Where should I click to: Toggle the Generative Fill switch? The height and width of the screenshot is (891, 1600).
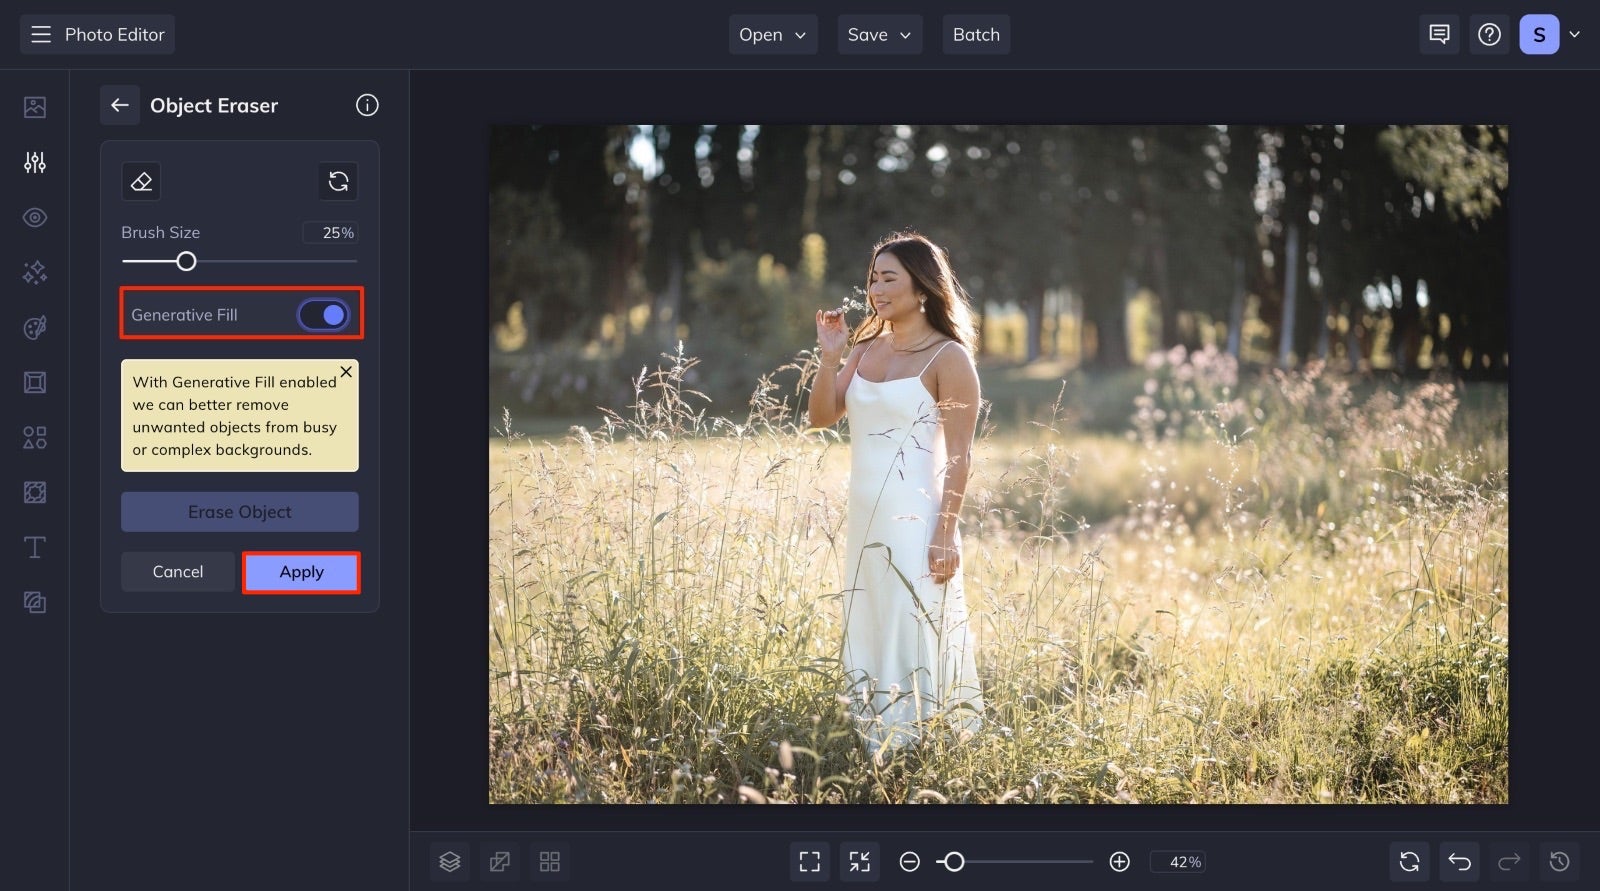click(x=323, y=315)
